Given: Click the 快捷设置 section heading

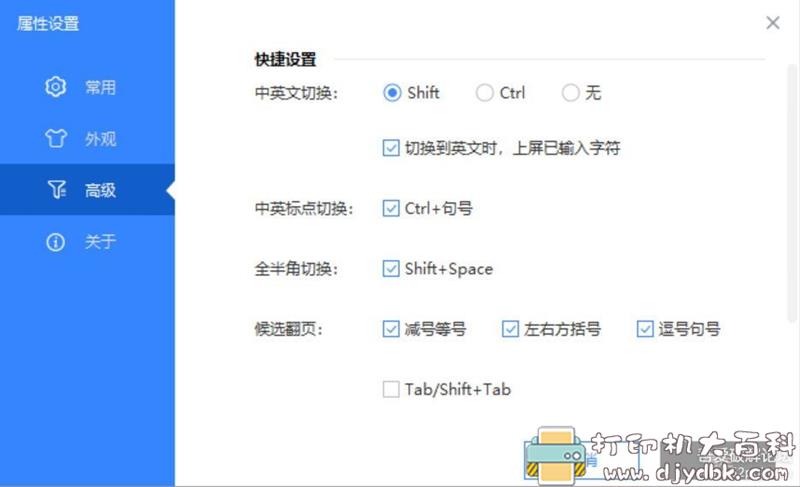Looking at the screenshot, I should pyautogui.click(x=285, y=59).
